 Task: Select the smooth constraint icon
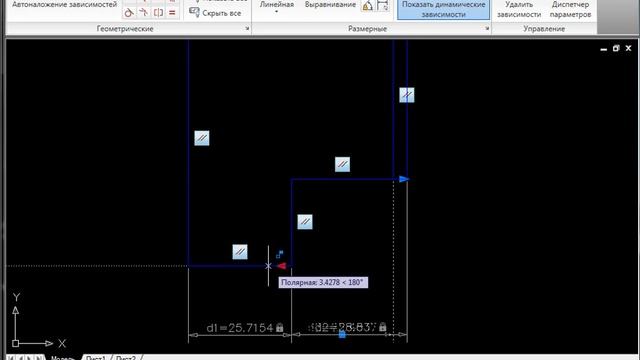coord(144,12)
